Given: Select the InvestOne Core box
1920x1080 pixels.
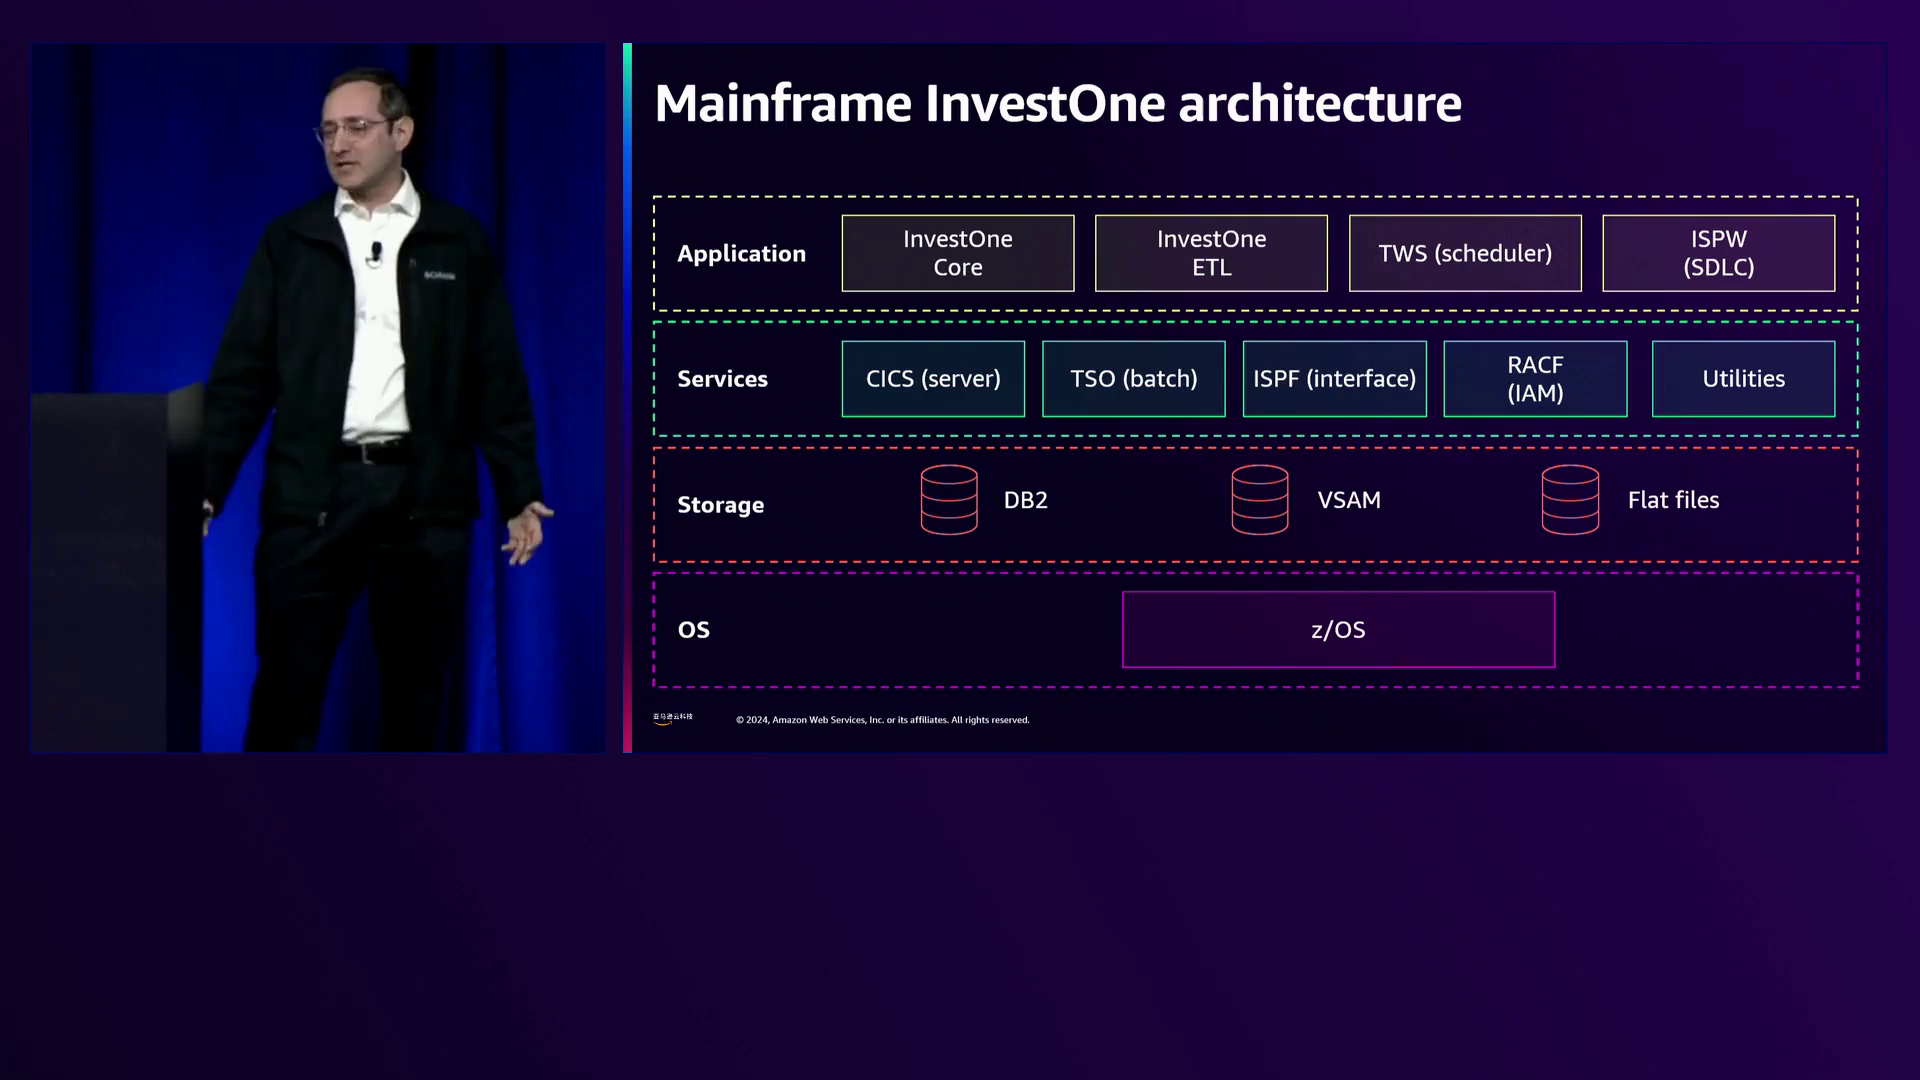Looking at the screenshot, I should [957, 253].
